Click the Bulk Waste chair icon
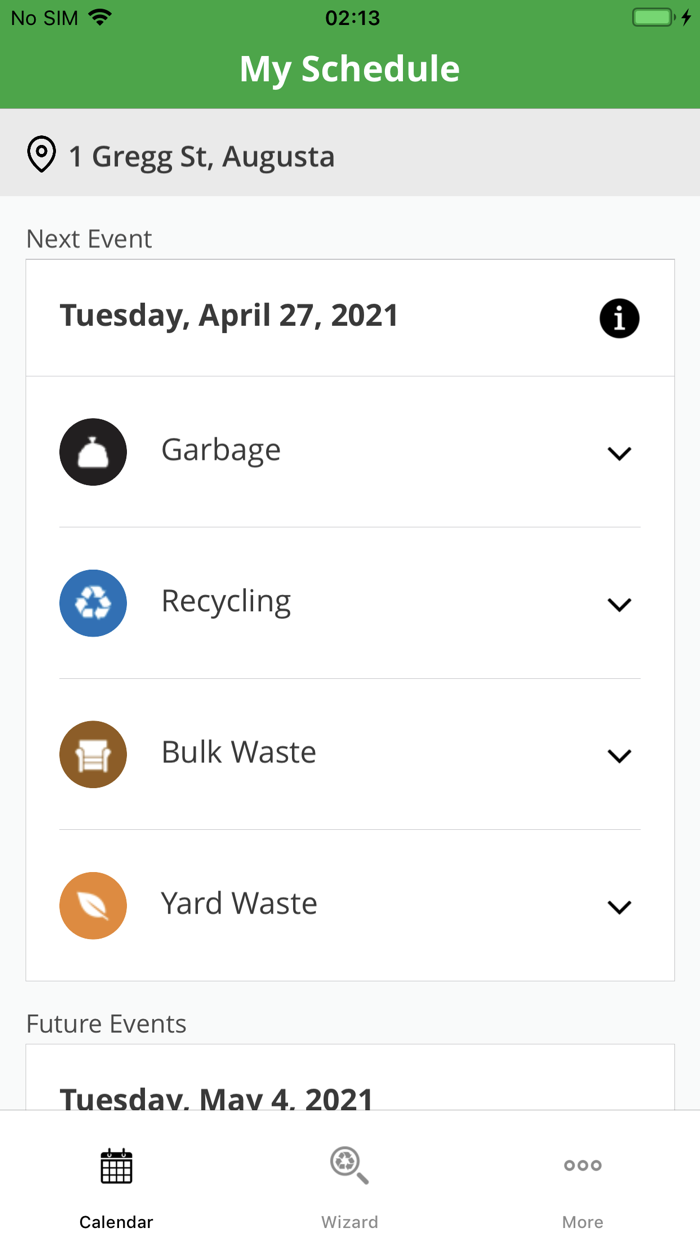This screenshot has height=1244, width=700. [x=93, y=754]
